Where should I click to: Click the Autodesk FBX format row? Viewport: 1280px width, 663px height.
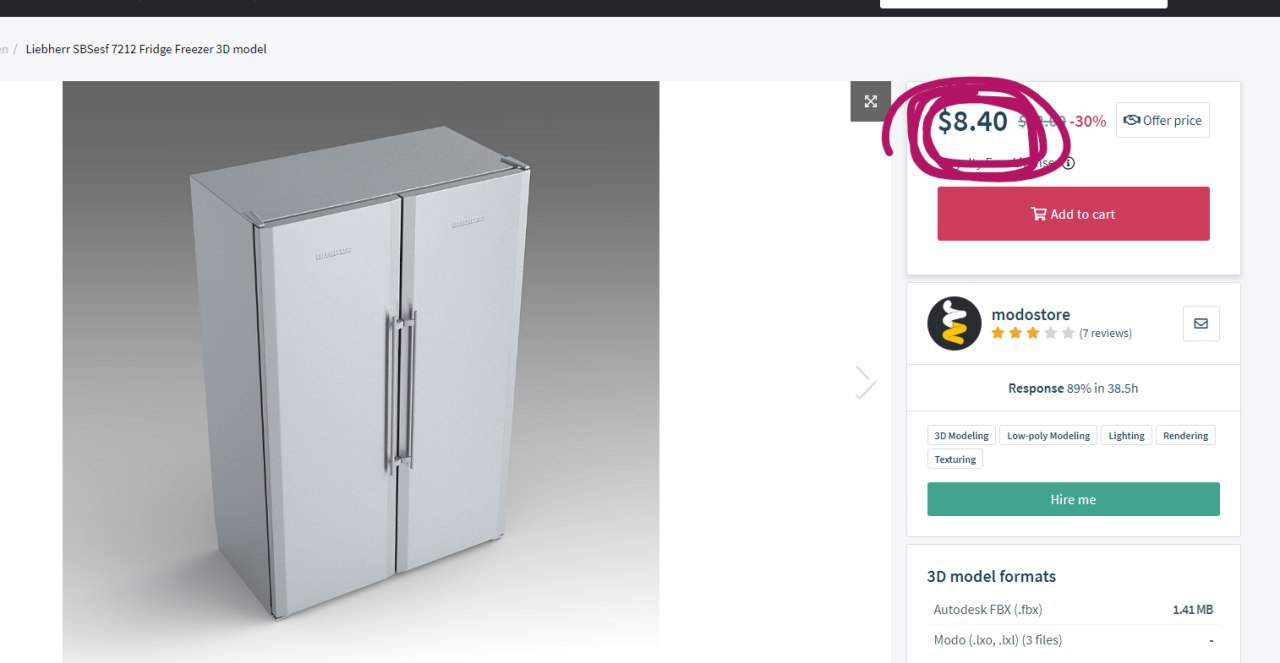[1073, 609]
